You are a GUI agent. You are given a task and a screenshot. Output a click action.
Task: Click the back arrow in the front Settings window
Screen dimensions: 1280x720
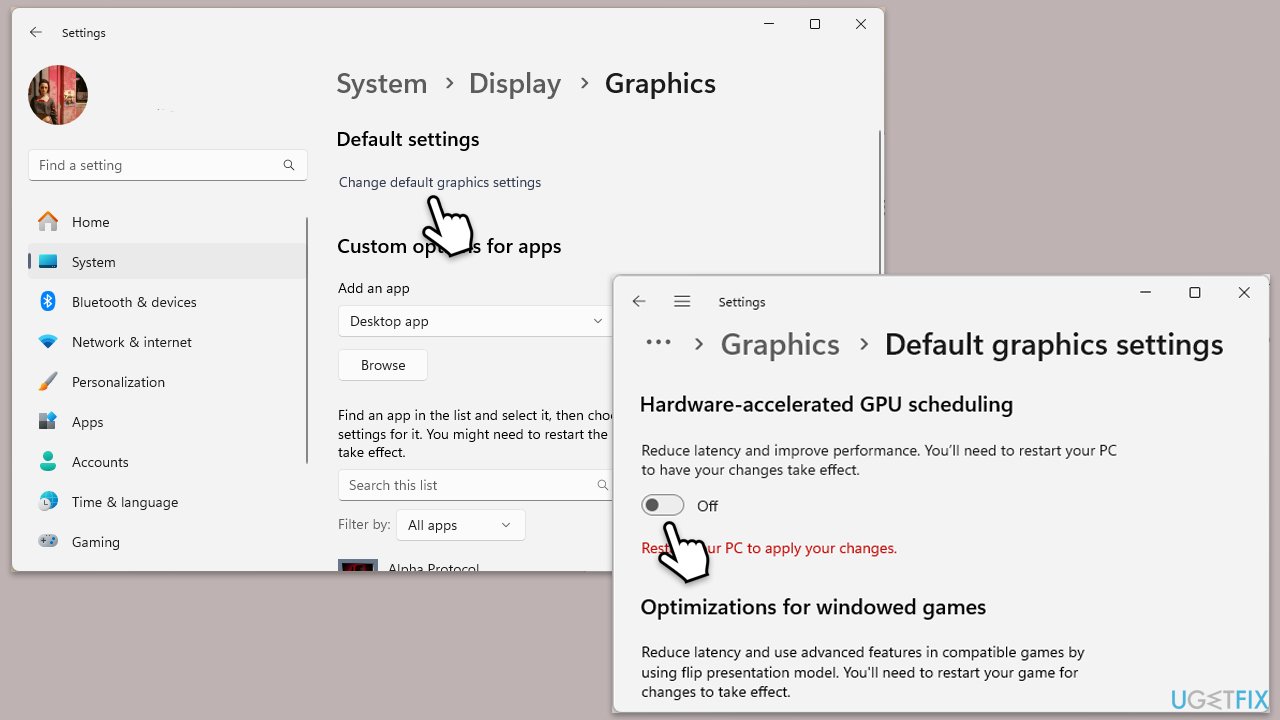(639, 301)
